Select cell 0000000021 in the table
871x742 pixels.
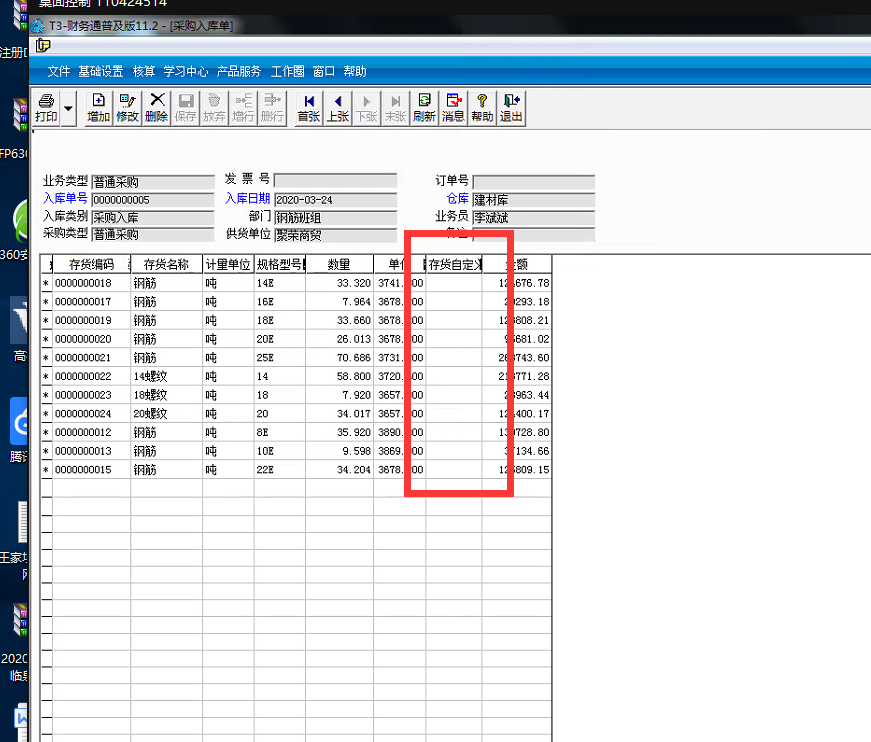[x=91, y=358]
